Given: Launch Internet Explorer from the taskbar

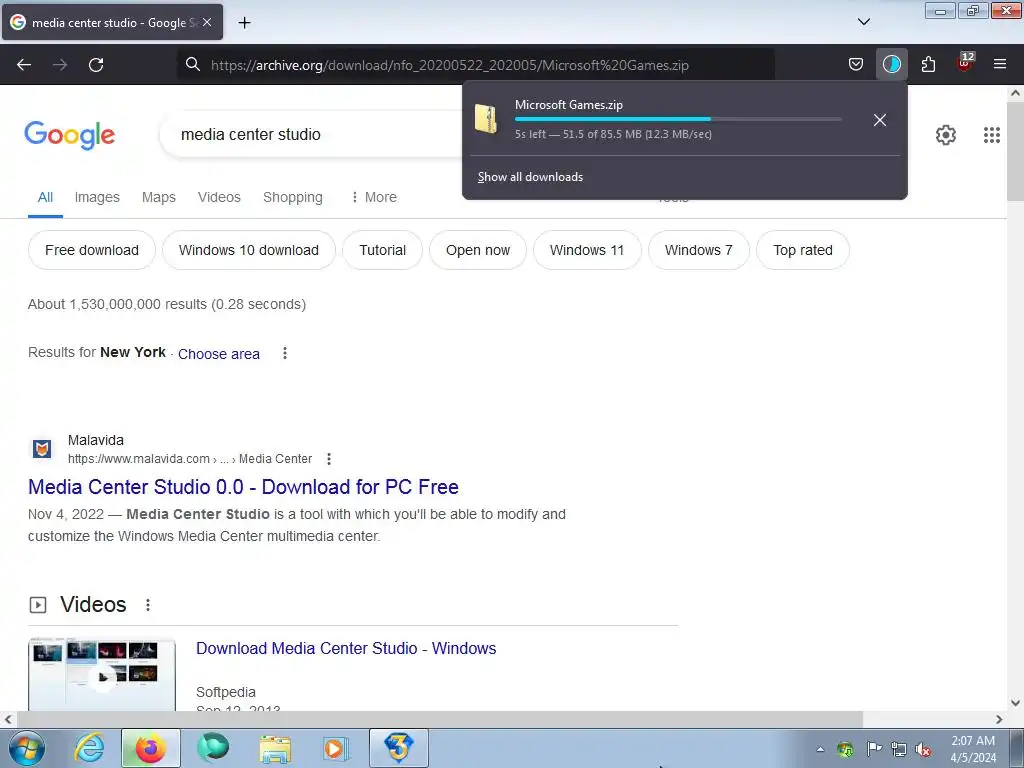Looking at the screenshot, I should (89, 748).
